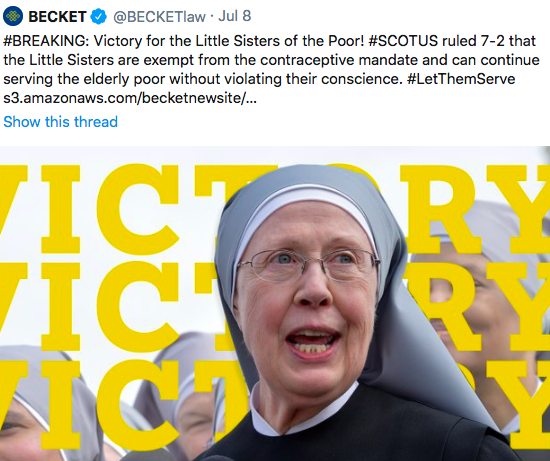The height and width of the screenshot is (461, 550).
Task: Open the Victory image attachment
Action: click(x=275, y=303)
